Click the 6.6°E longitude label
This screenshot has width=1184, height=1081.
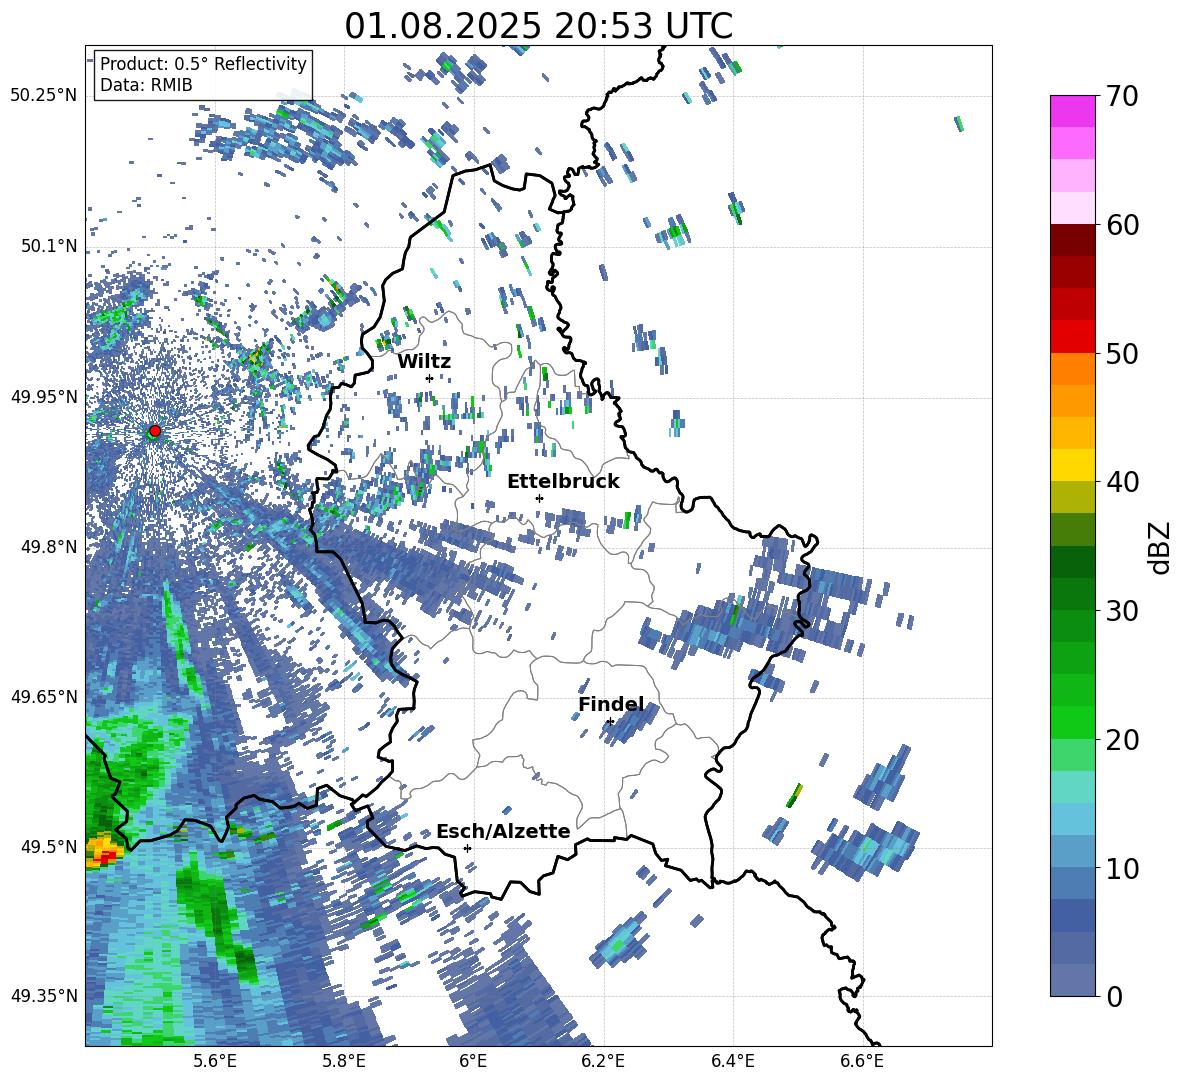click(x=862, y=1061)
